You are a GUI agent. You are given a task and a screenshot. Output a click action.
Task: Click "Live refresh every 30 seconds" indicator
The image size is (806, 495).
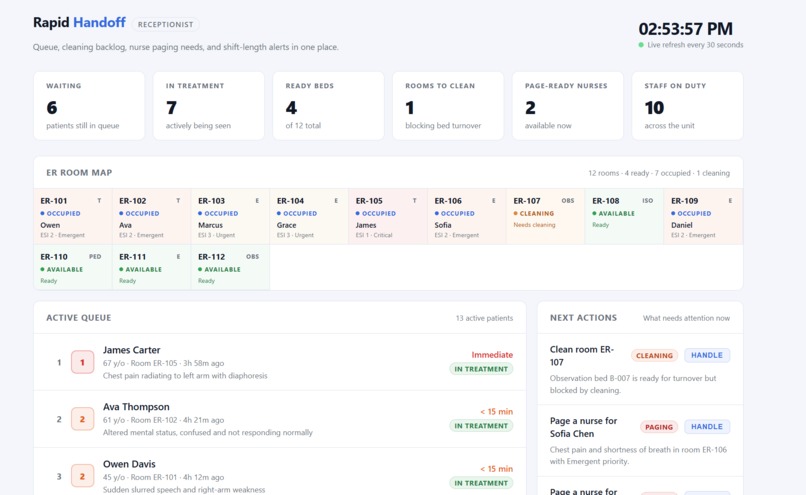pos(691,45)
